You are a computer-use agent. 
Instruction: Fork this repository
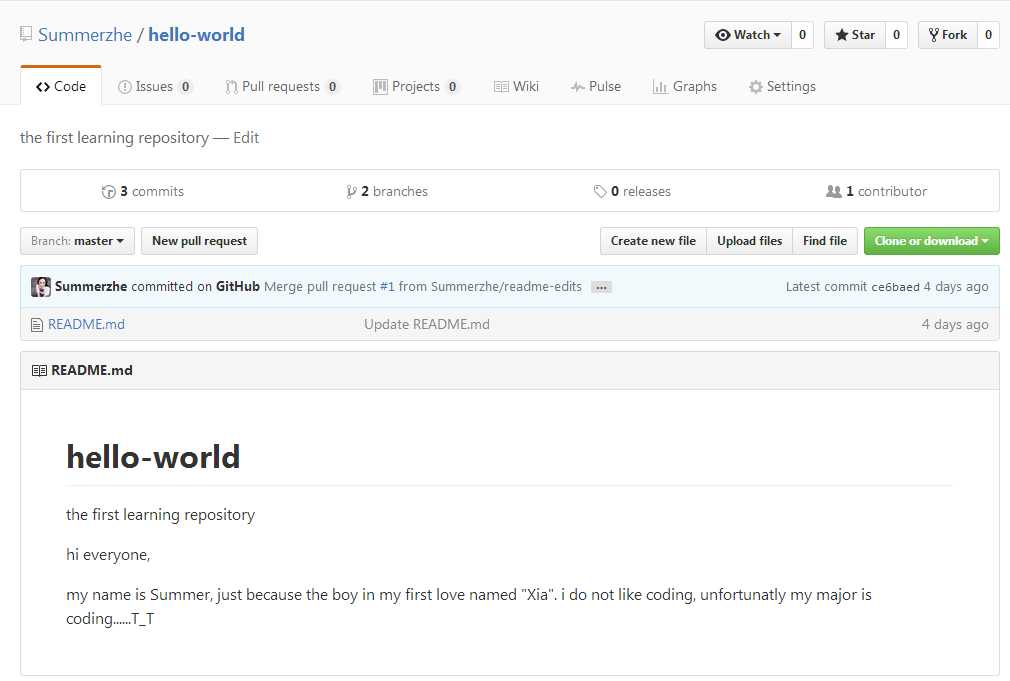948,35
